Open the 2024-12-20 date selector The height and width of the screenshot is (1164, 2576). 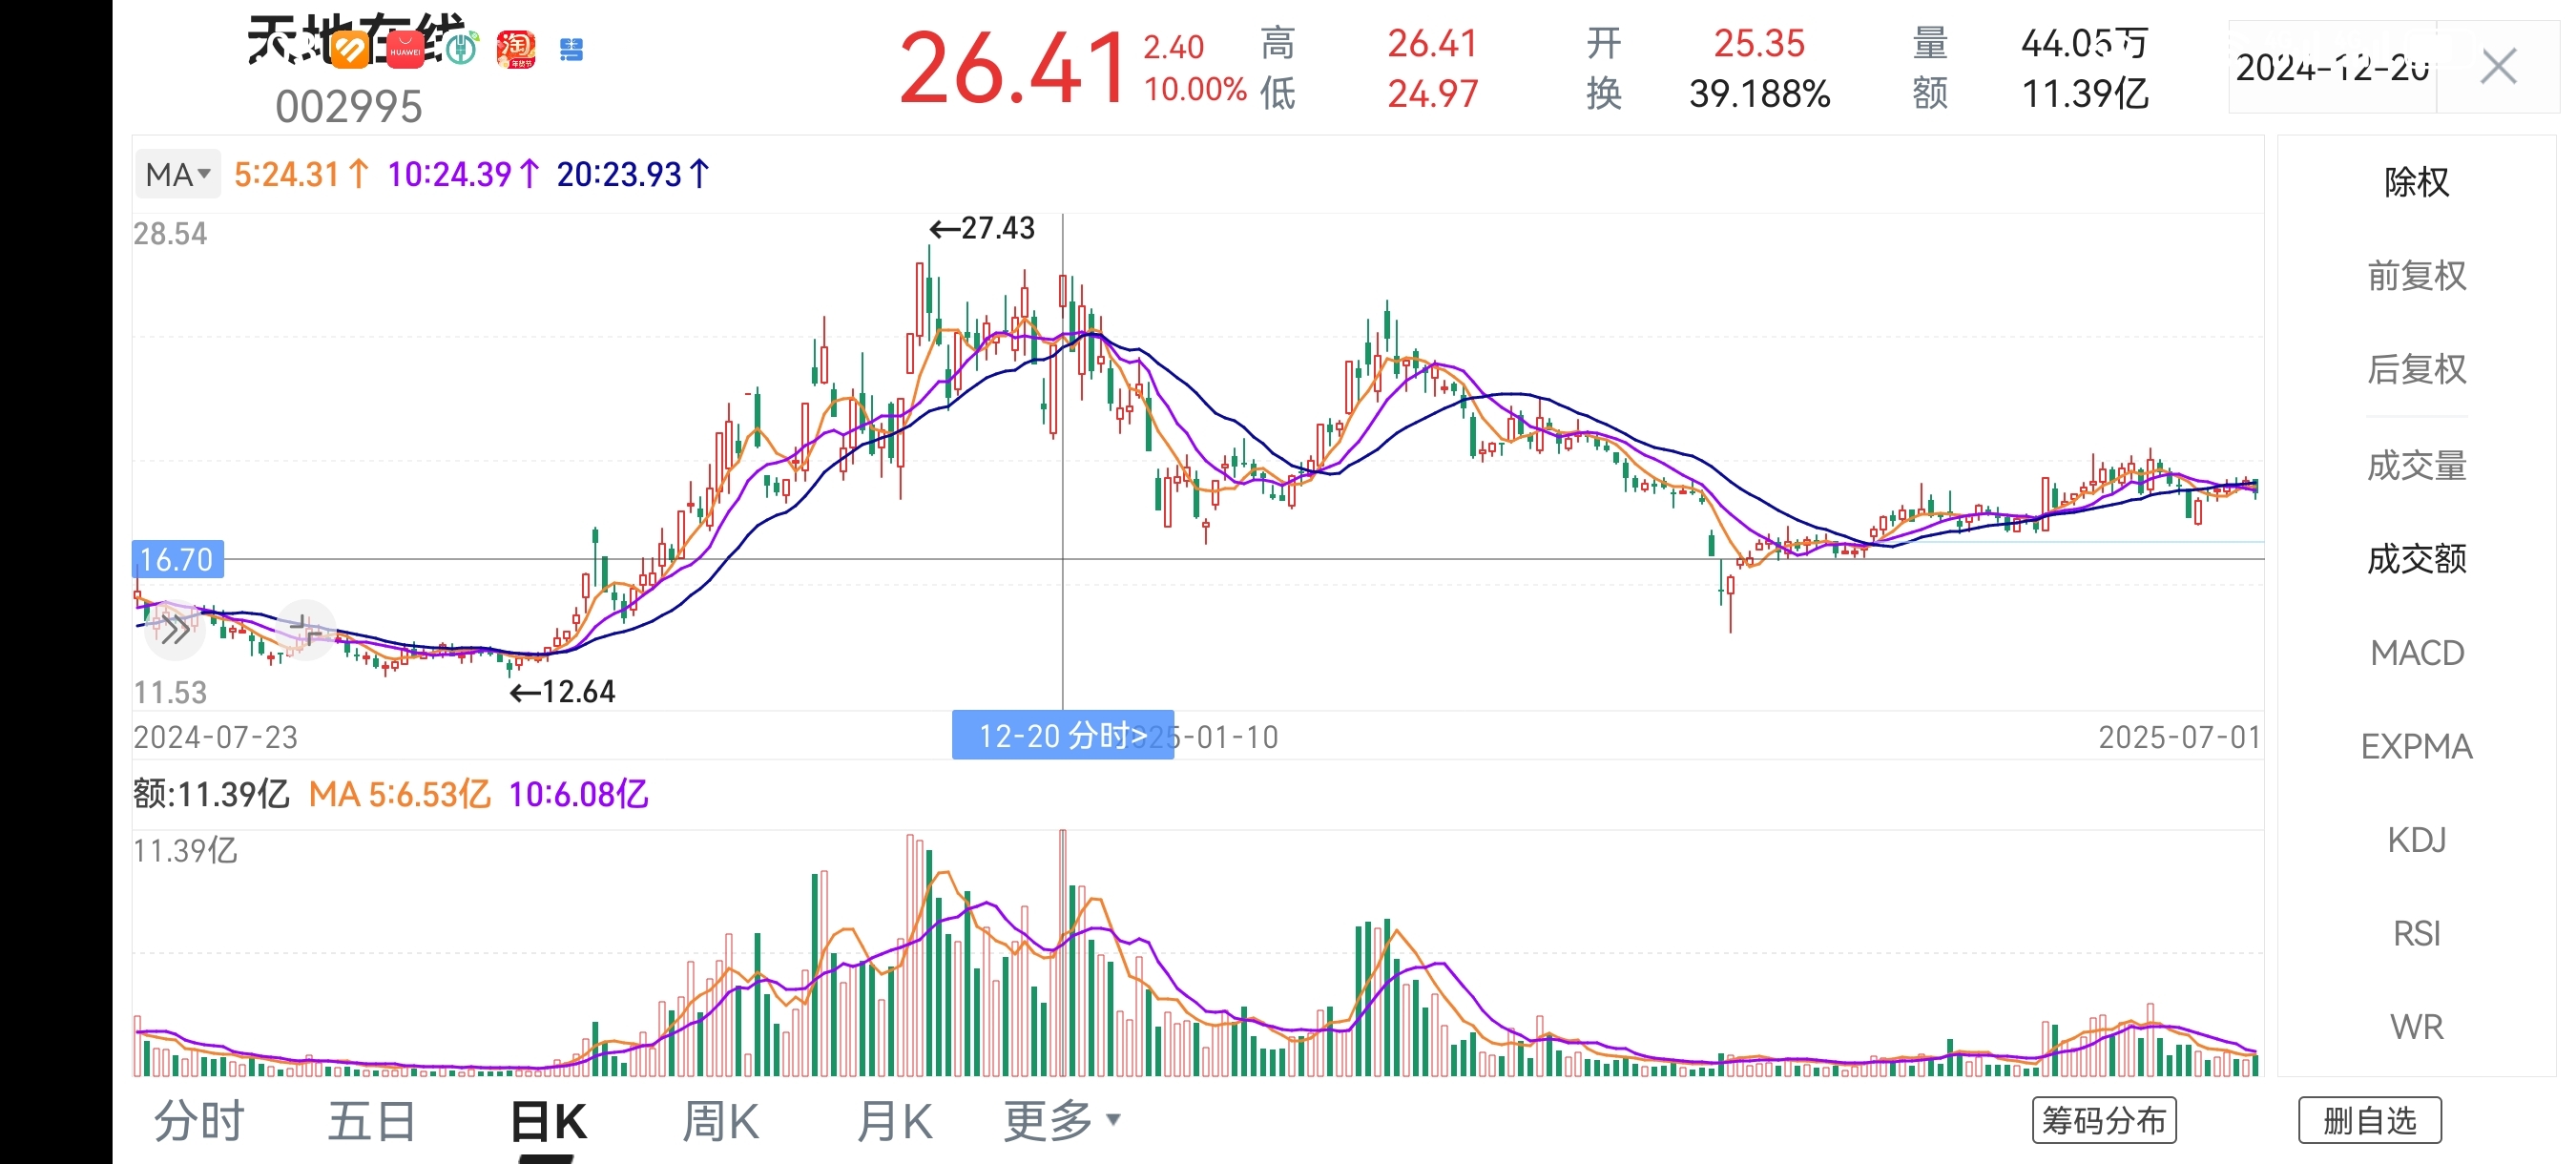[x=2332, y=68]
